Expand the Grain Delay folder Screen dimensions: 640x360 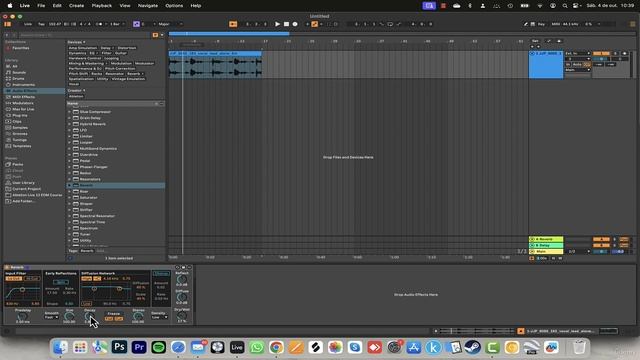[x=69, y=118]
